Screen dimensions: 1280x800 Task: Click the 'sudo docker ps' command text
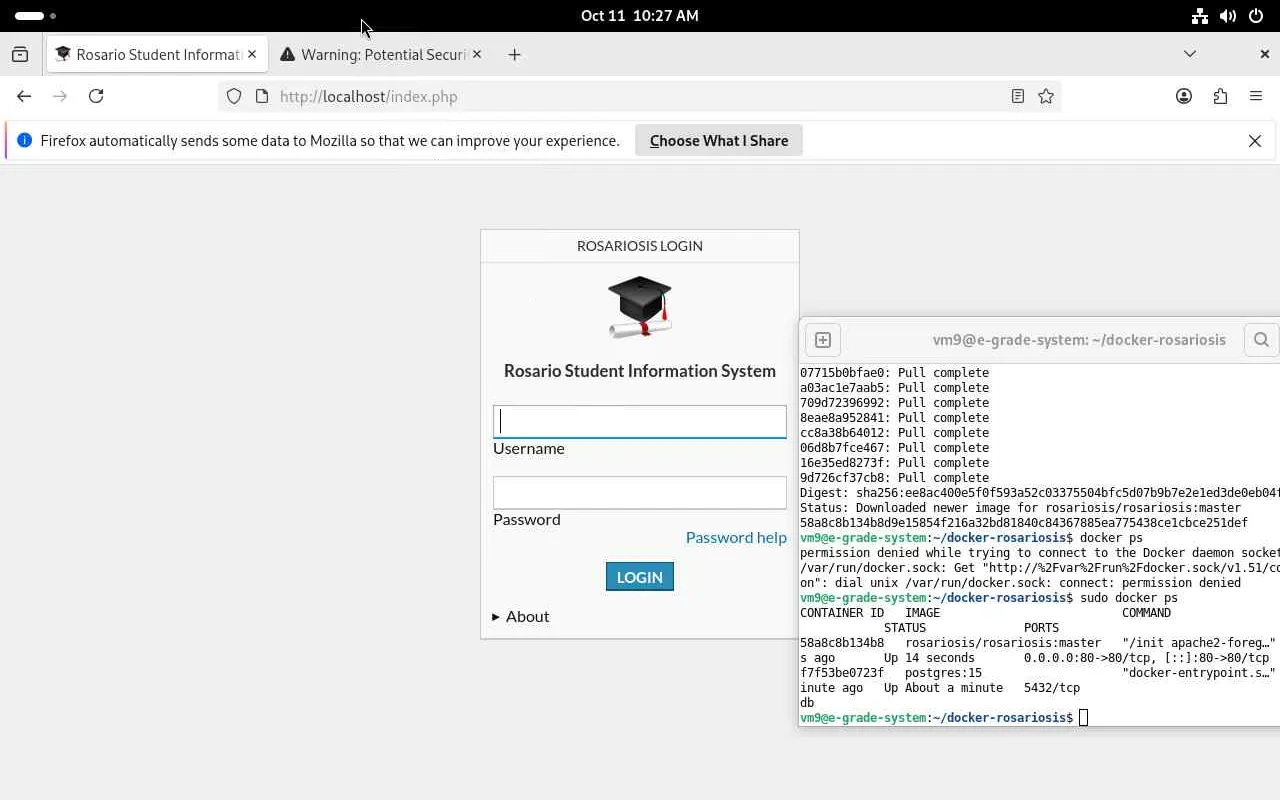(1129, 598)
